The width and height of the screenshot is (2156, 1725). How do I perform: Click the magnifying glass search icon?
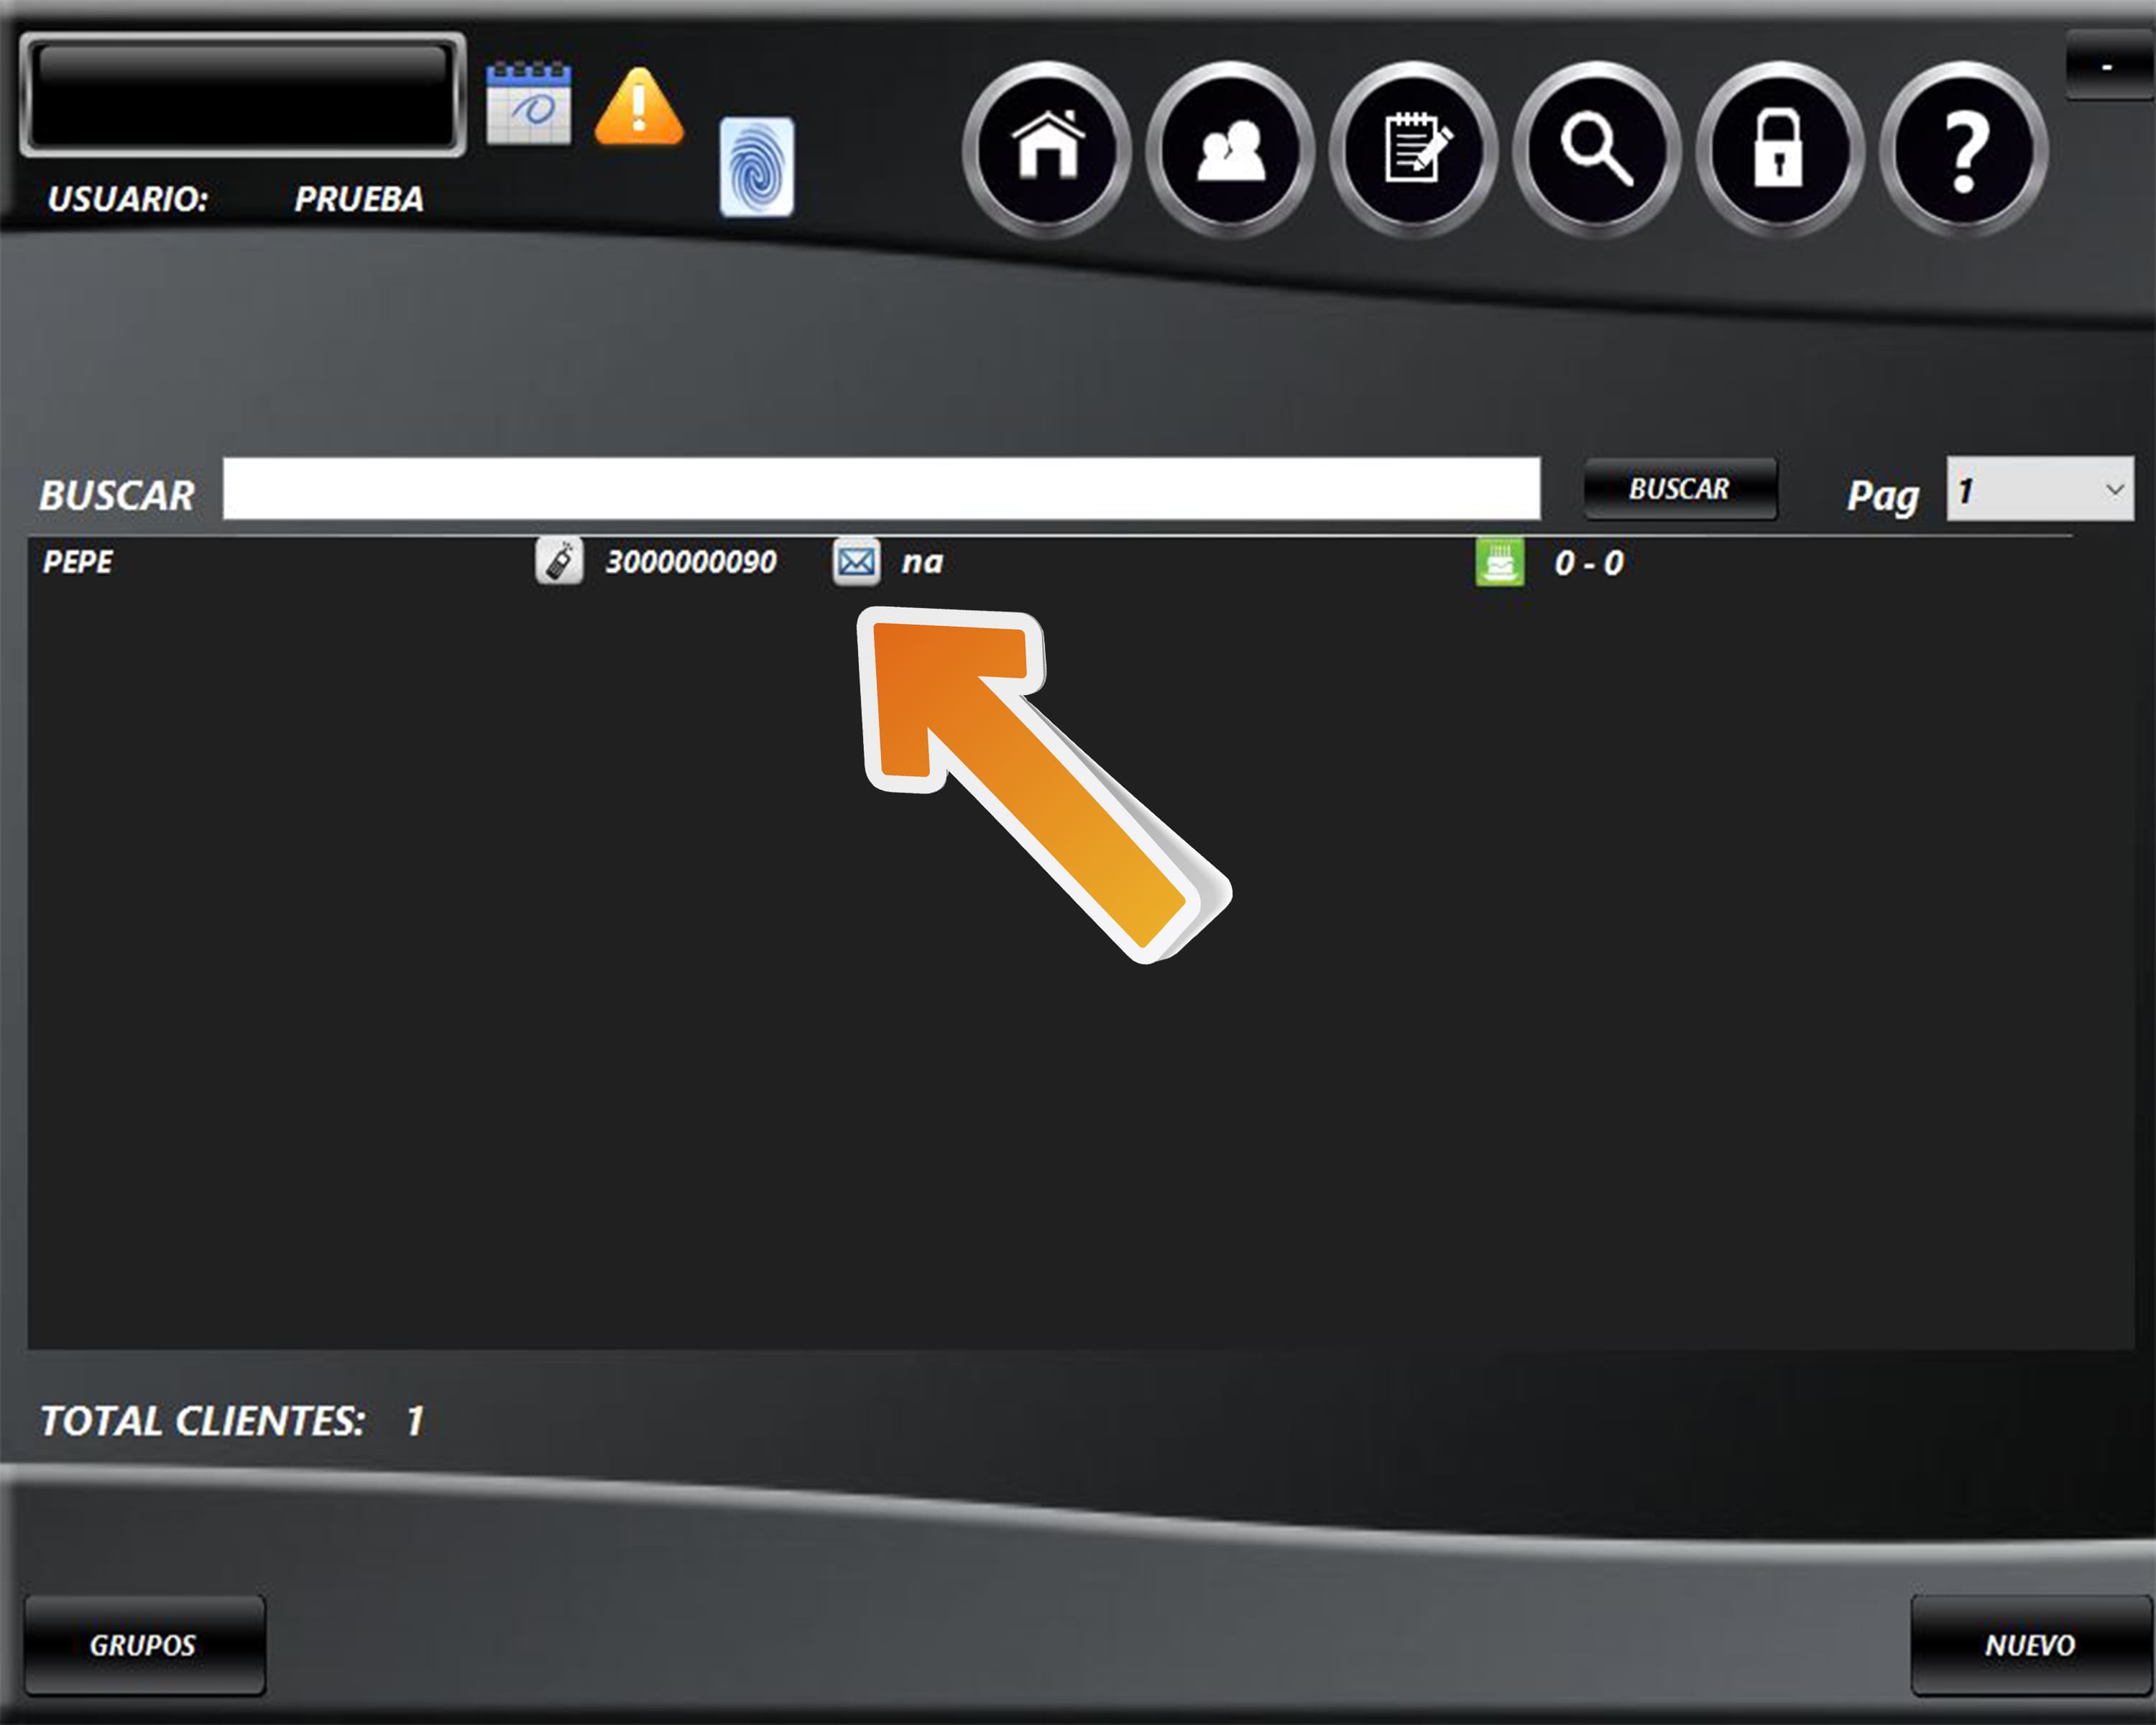1597,149
